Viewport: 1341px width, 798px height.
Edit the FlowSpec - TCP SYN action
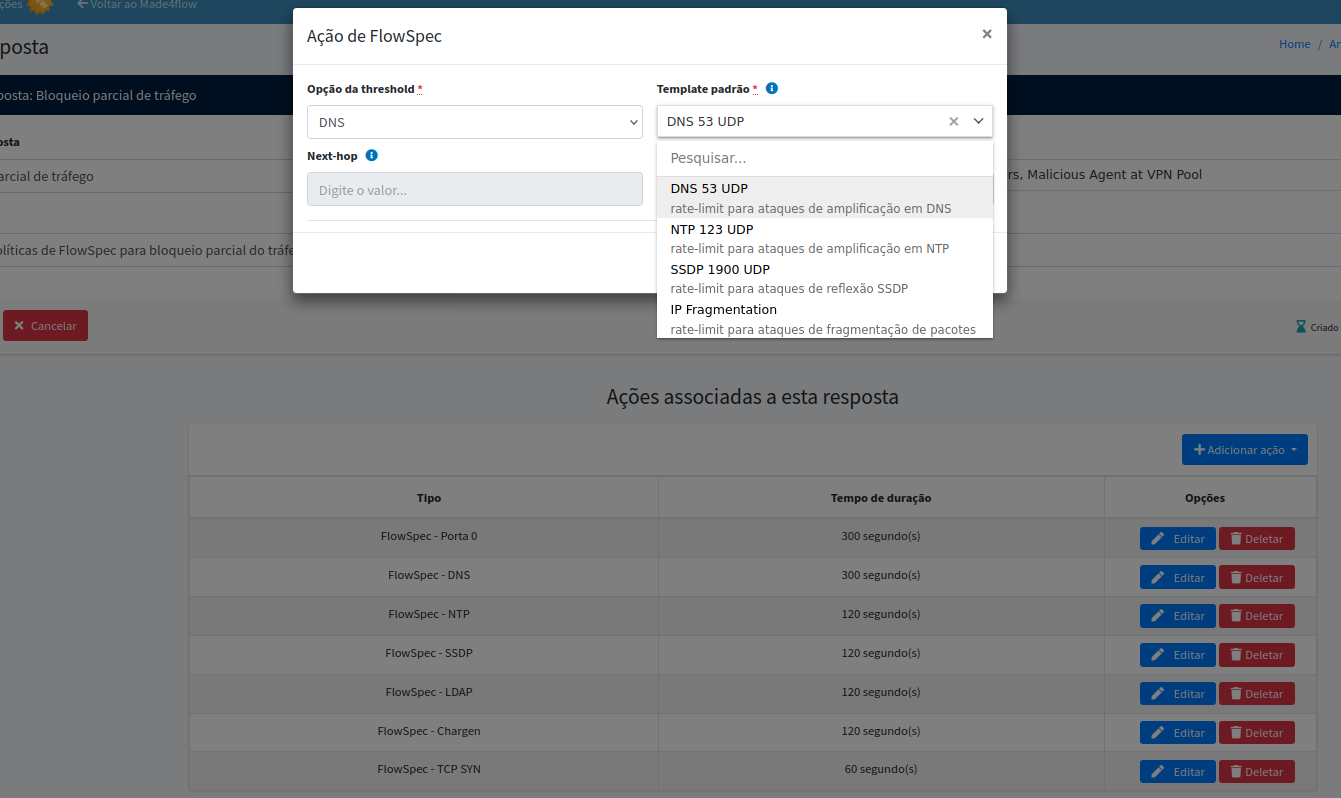[1178, 772]
